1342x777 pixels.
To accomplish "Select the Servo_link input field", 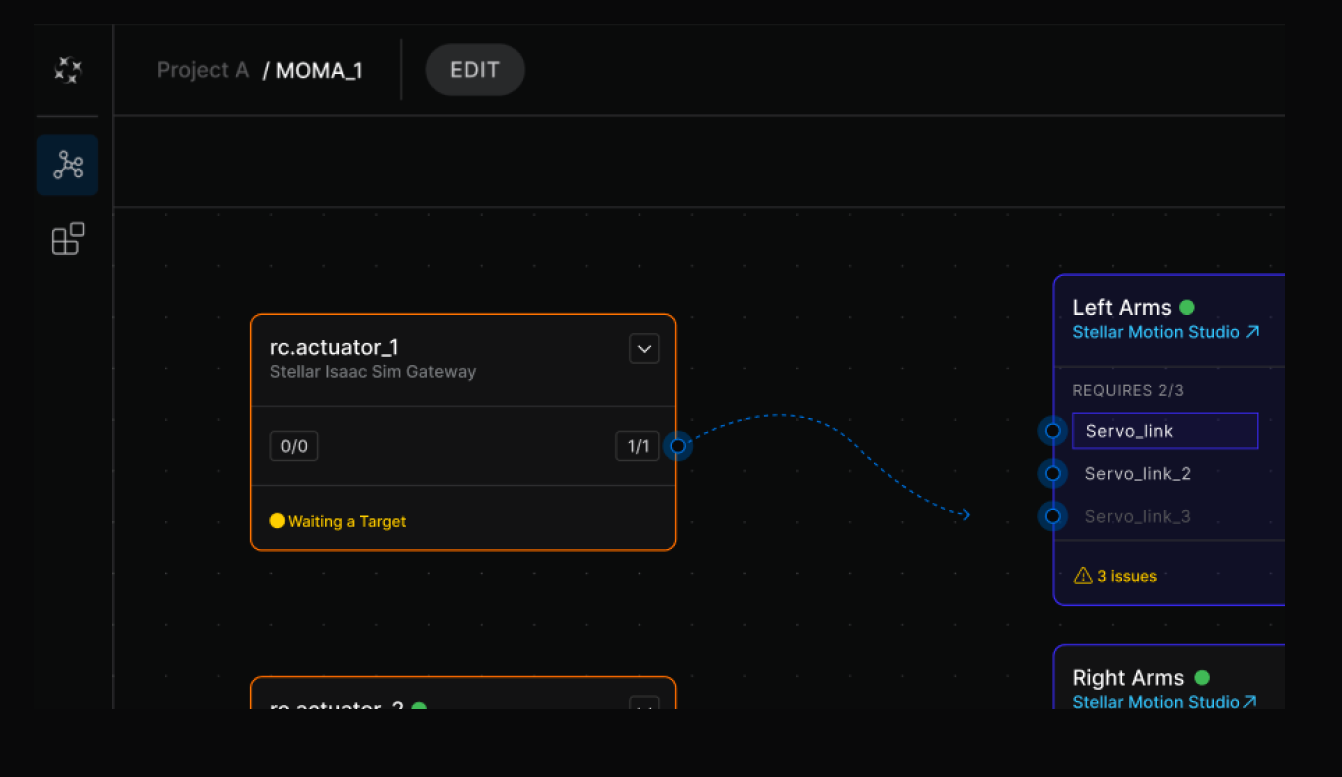I will (1165, 431).
